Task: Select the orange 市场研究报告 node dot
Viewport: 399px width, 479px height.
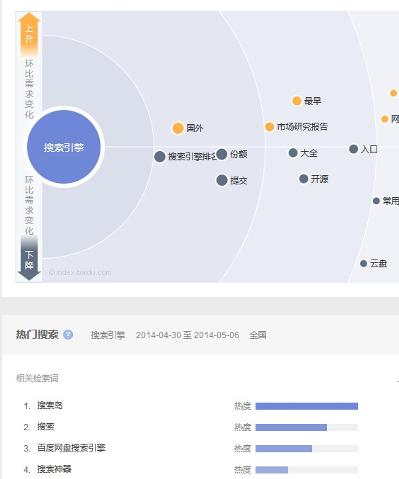Action: tap(269, 127)
